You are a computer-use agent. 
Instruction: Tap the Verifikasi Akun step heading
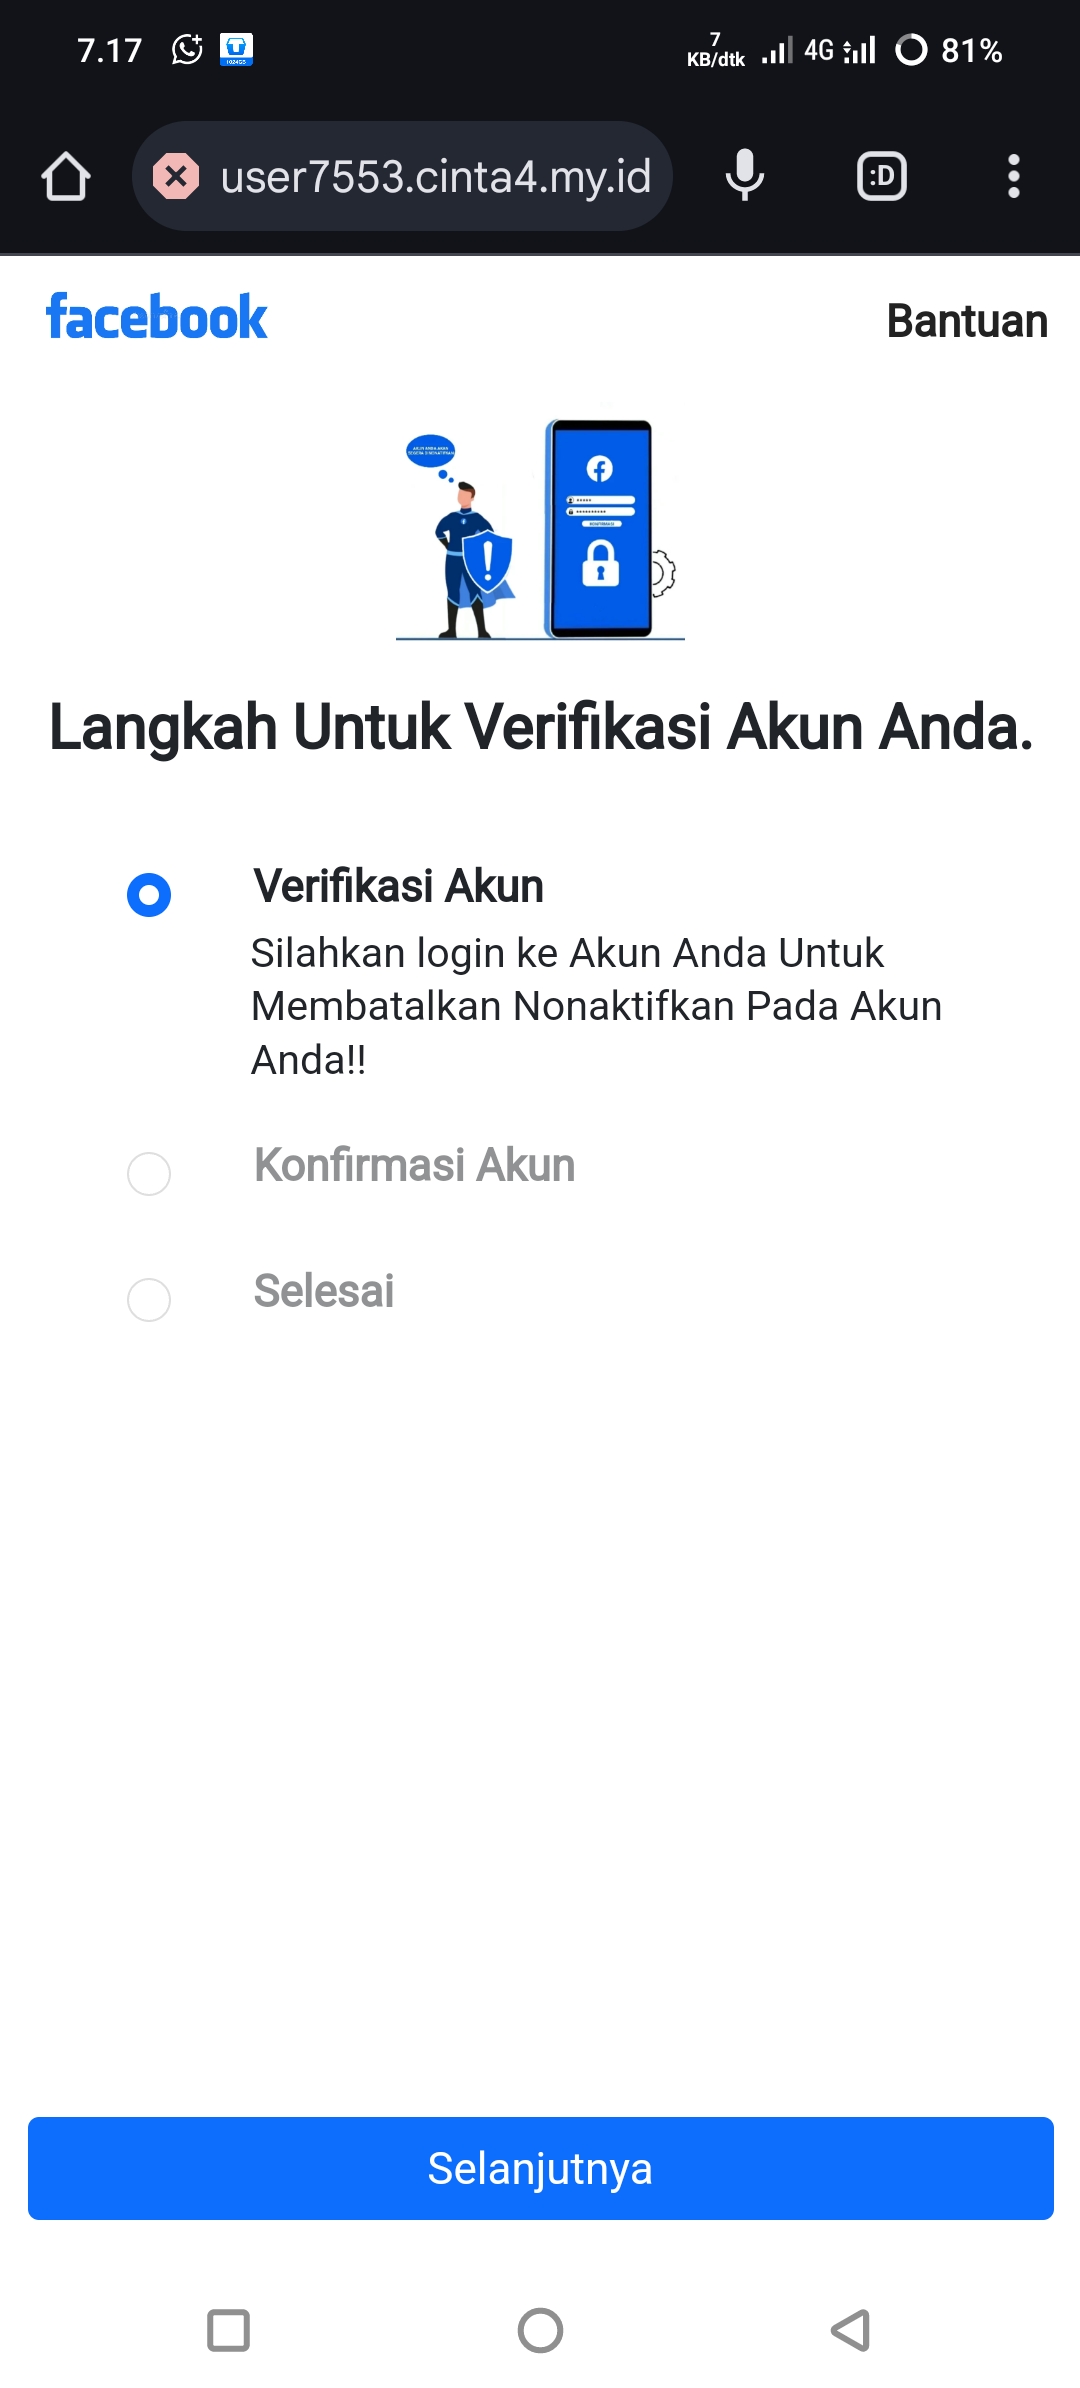(398, 886)
